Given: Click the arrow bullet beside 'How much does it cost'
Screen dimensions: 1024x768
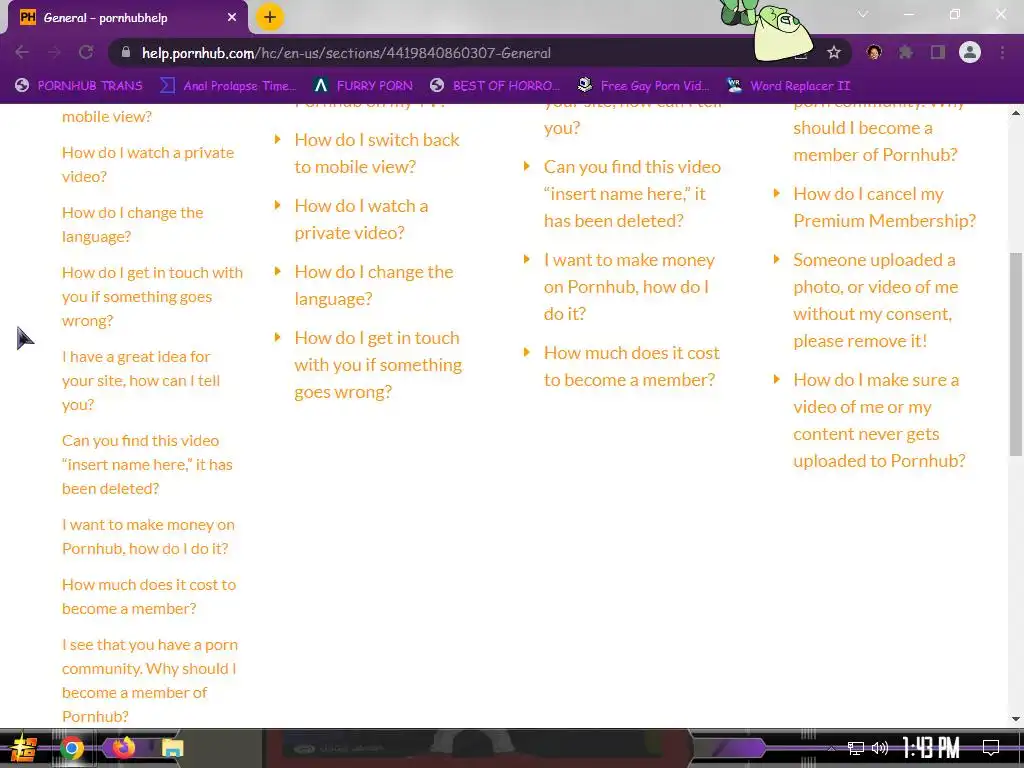Looking at the screenshot, I should tap(527, 353).
